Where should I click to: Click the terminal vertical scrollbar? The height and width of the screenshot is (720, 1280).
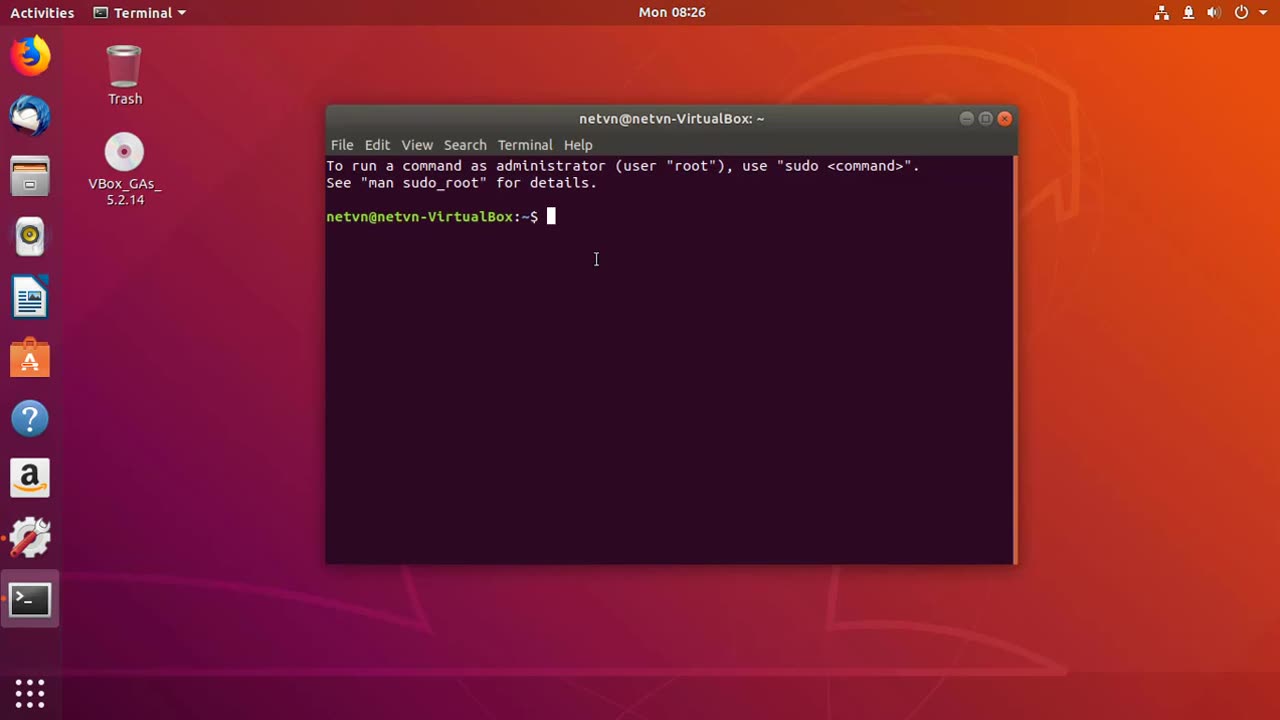(1015, 360)
